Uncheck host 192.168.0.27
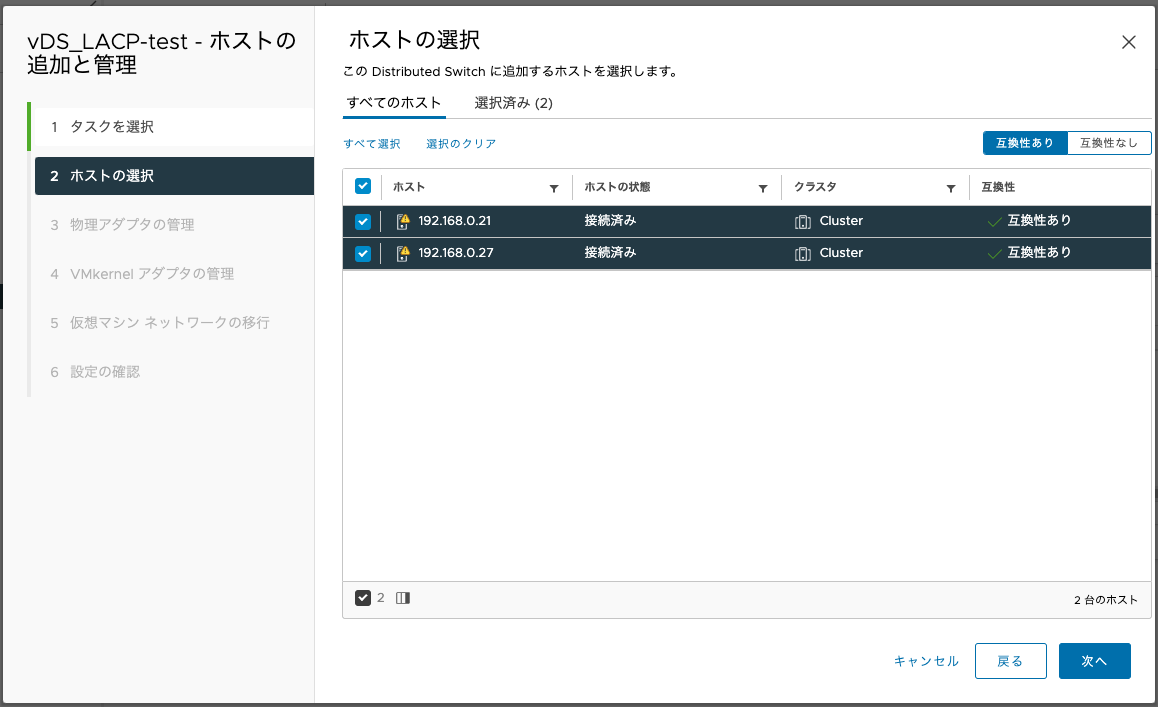 (x=363, y=252)
